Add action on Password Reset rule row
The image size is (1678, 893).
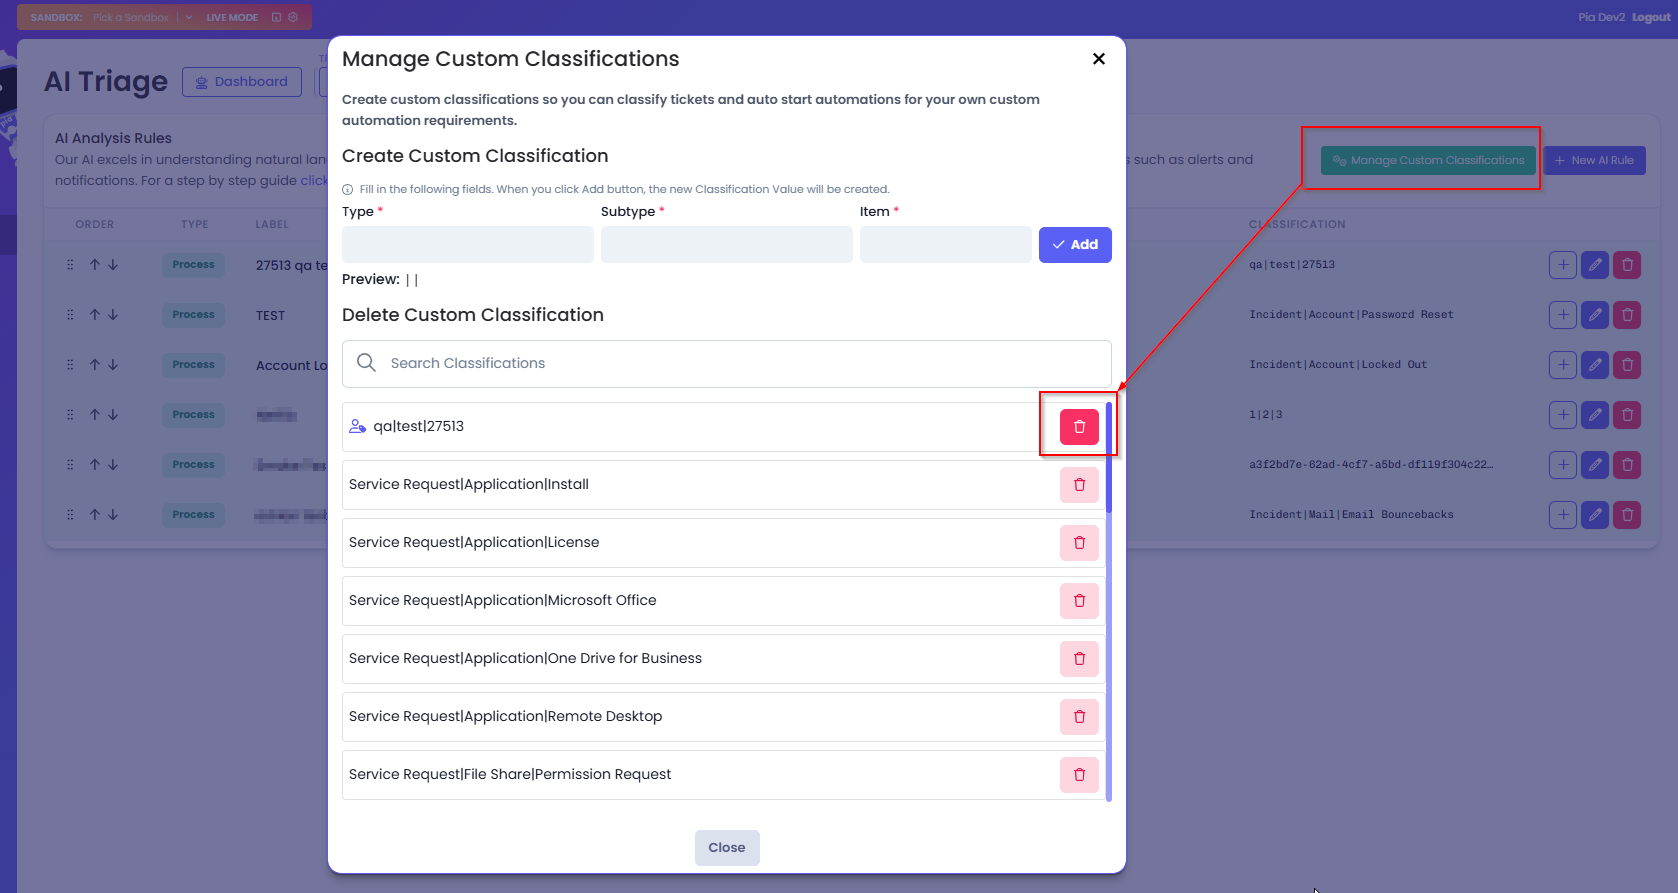(1562, 315)
